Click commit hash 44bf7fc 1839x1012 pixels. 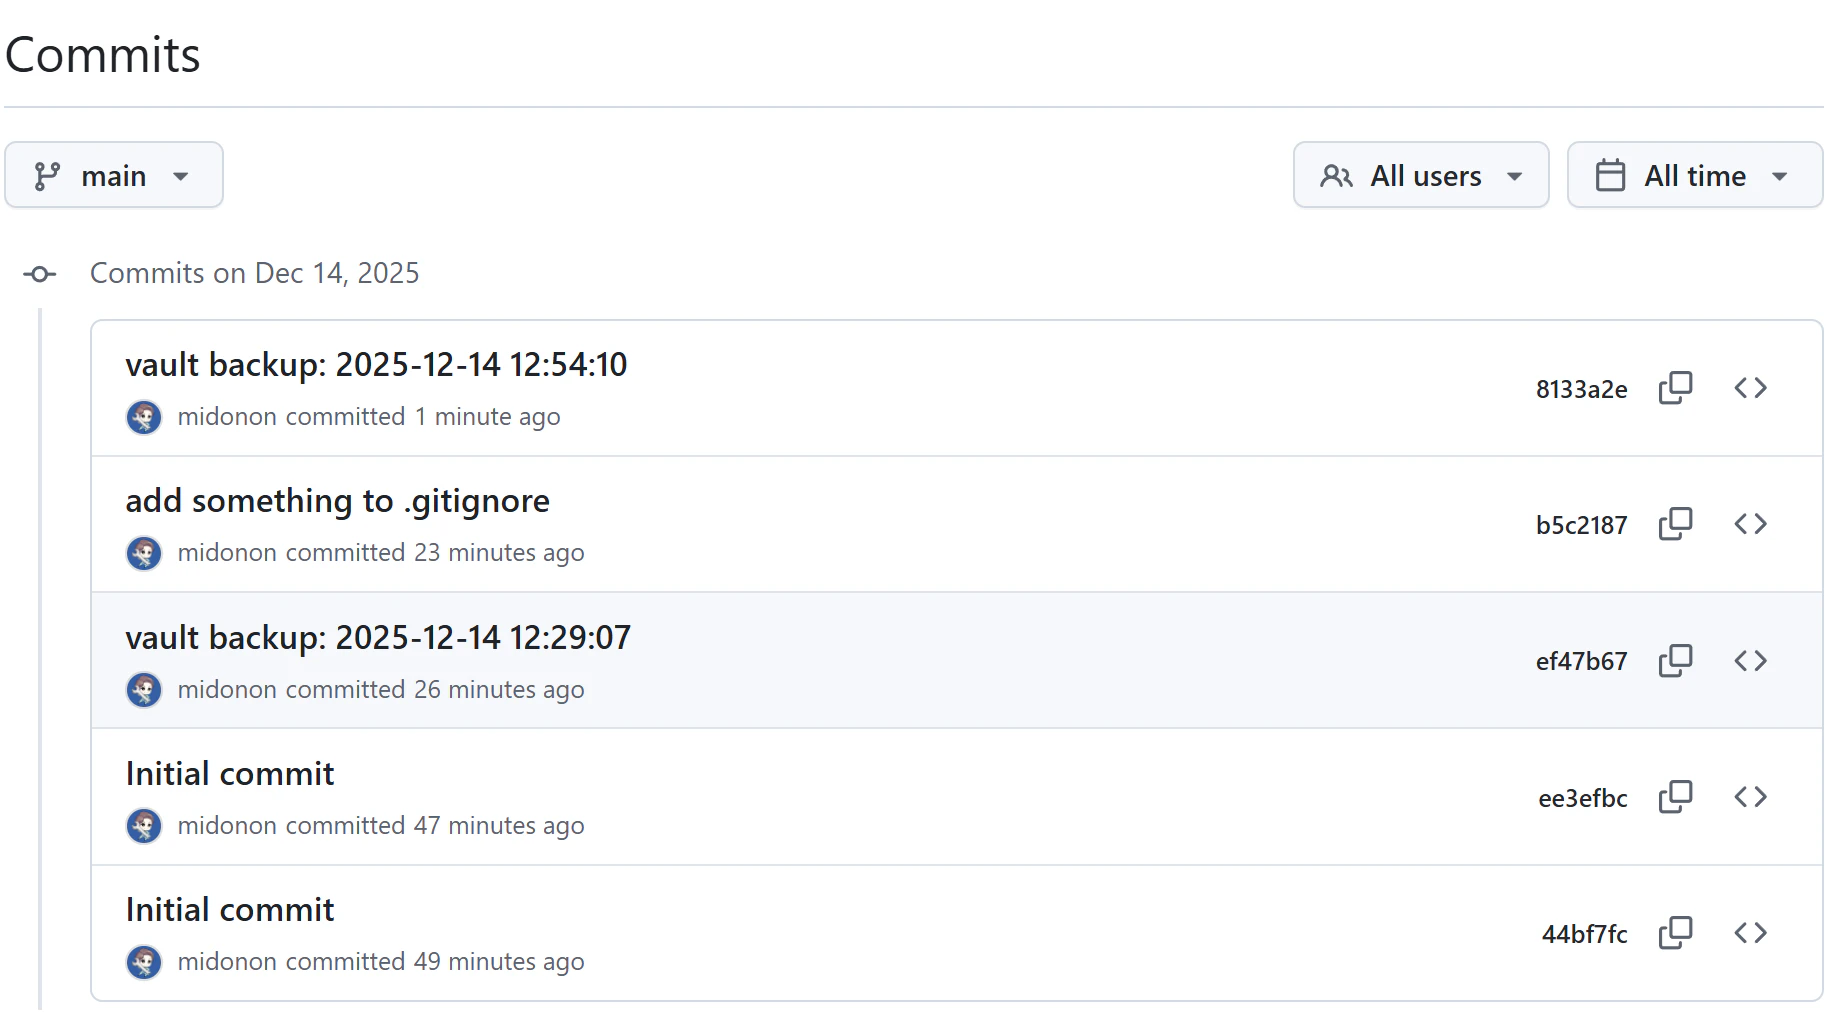coord(1584,934)
